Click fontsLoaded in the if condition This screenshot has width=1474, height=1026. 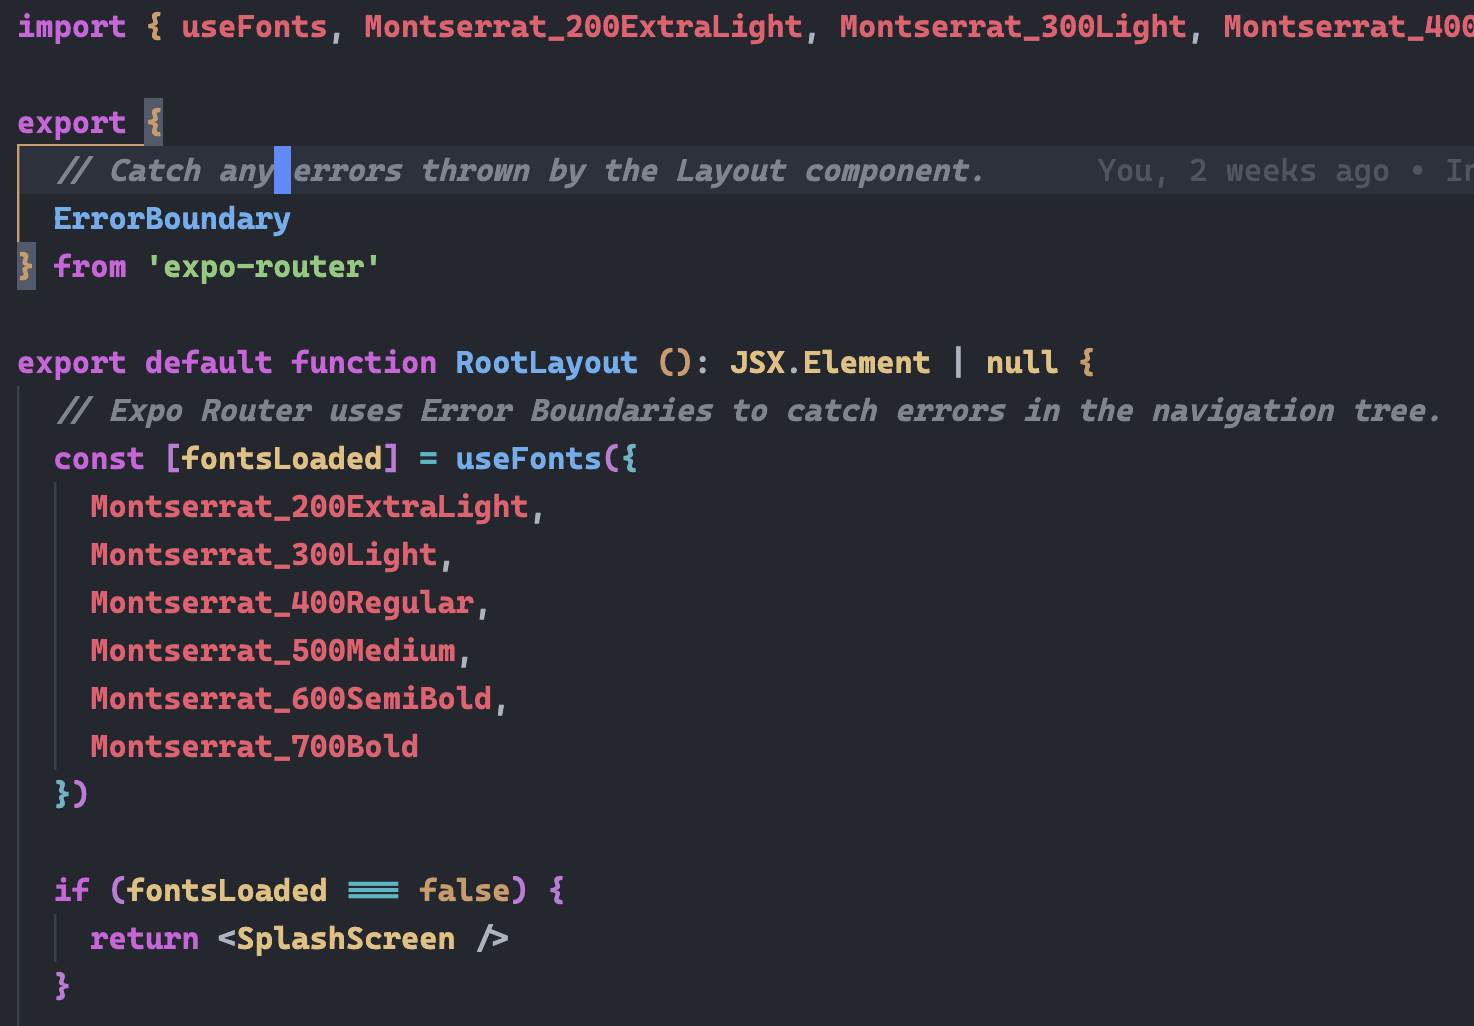(227, 891)
